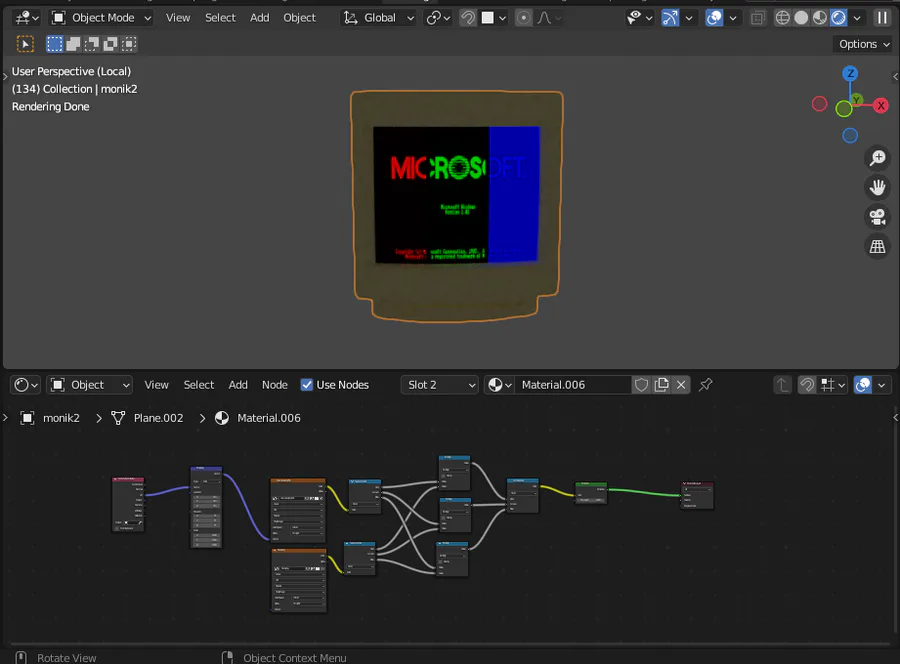Open the Add menu in 3D viewport
Screen dimensions: 900x664
(259, 18)
